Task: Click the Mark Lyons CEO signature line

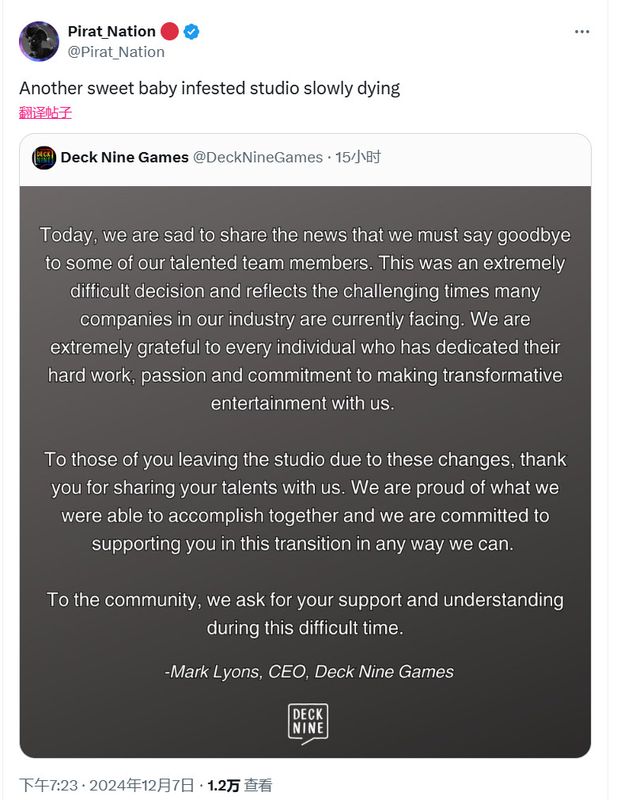Action: pos(308,672)
